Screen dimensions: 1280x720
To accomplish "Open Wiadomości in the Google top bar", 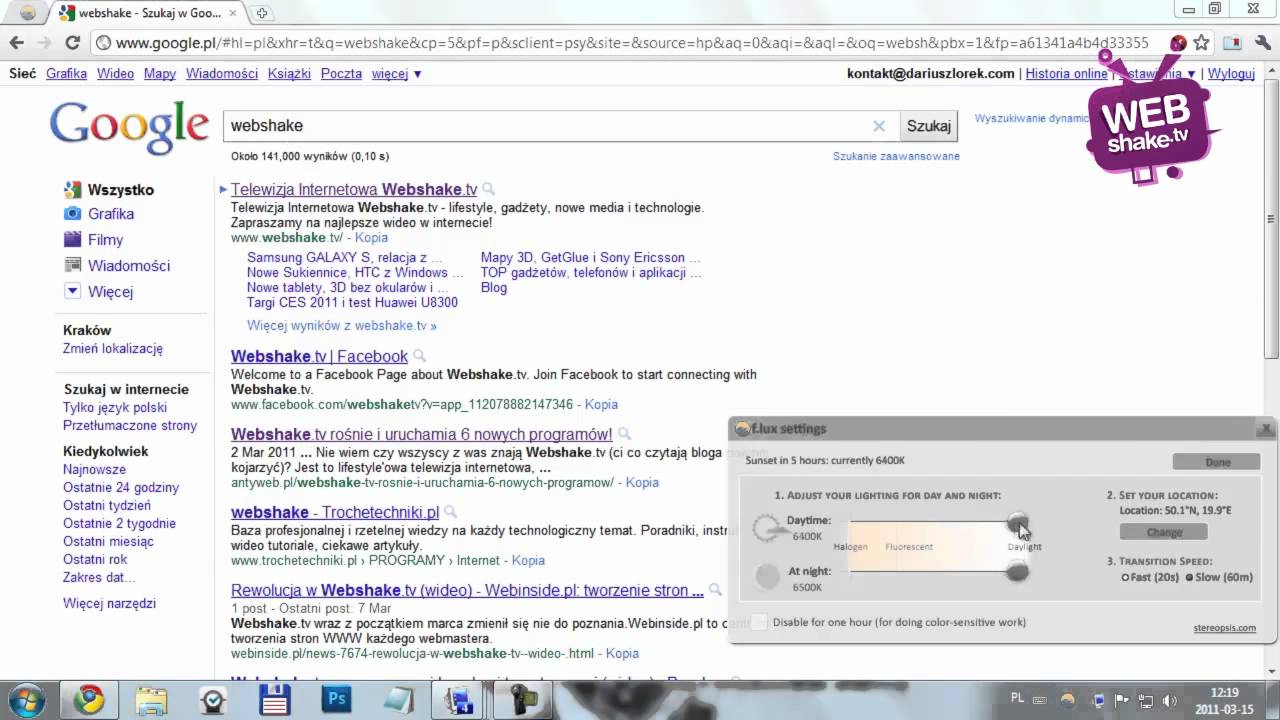I will click(x=222, y=74).
